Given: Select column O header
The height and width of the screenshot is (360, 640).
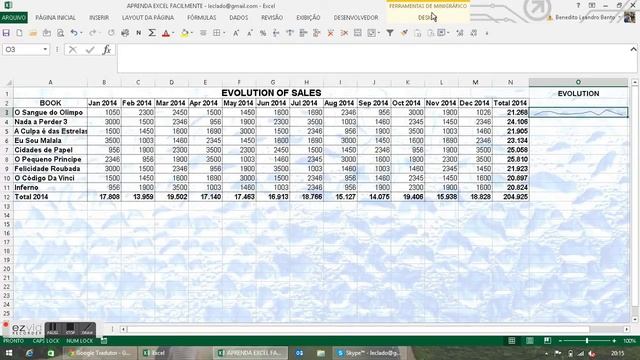Looking at the screenshot, I should click(578, 82).
